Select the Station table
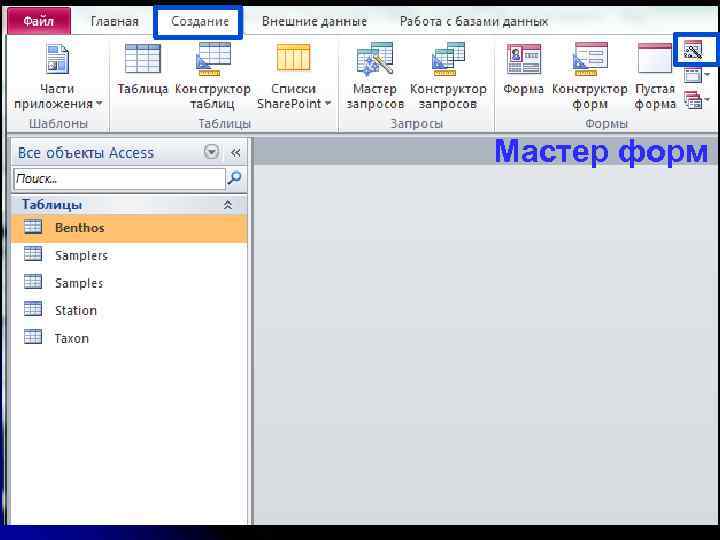The image size is (720, 540). pyautogui.click(x=129, y=310)
